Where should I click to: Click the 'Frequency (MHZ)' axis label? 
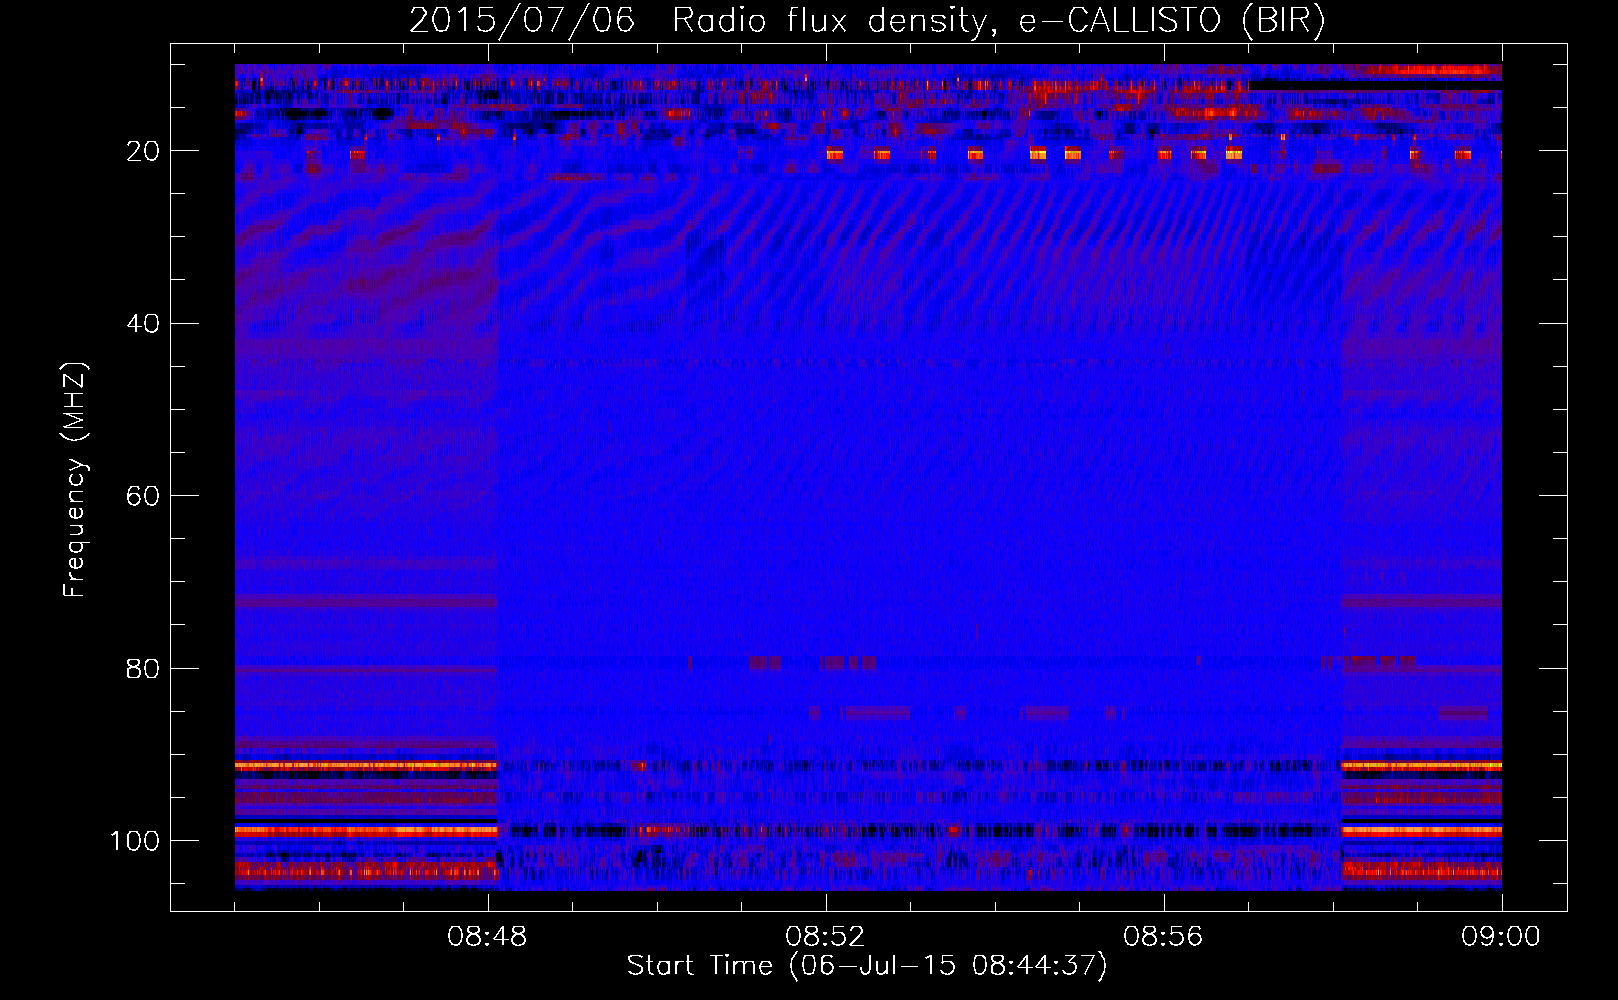pyautogui.click(x=75, y=480)
